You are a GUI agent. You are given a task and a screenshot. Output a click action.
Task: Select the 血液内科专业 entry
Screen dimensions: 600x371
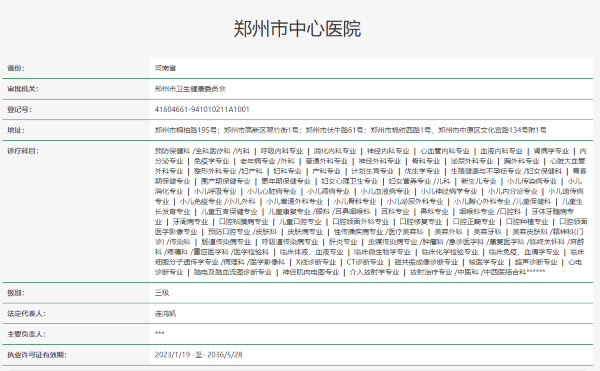tap(502, 151)
